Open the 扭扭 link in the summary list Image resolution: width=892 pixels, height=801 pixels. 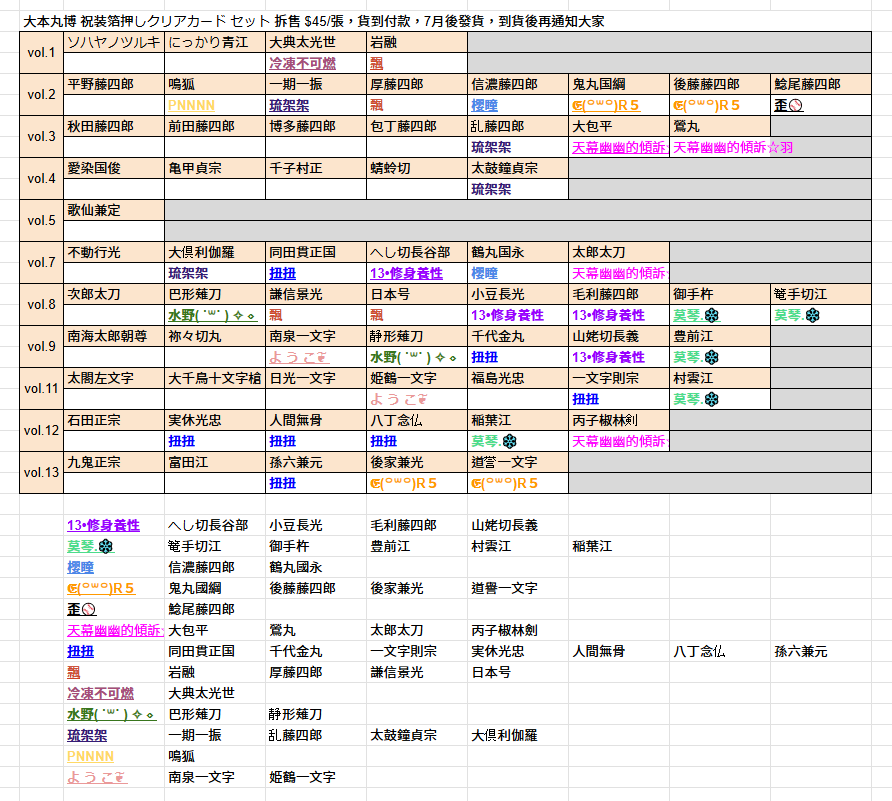pyautogui.click(x=80, y=652)
